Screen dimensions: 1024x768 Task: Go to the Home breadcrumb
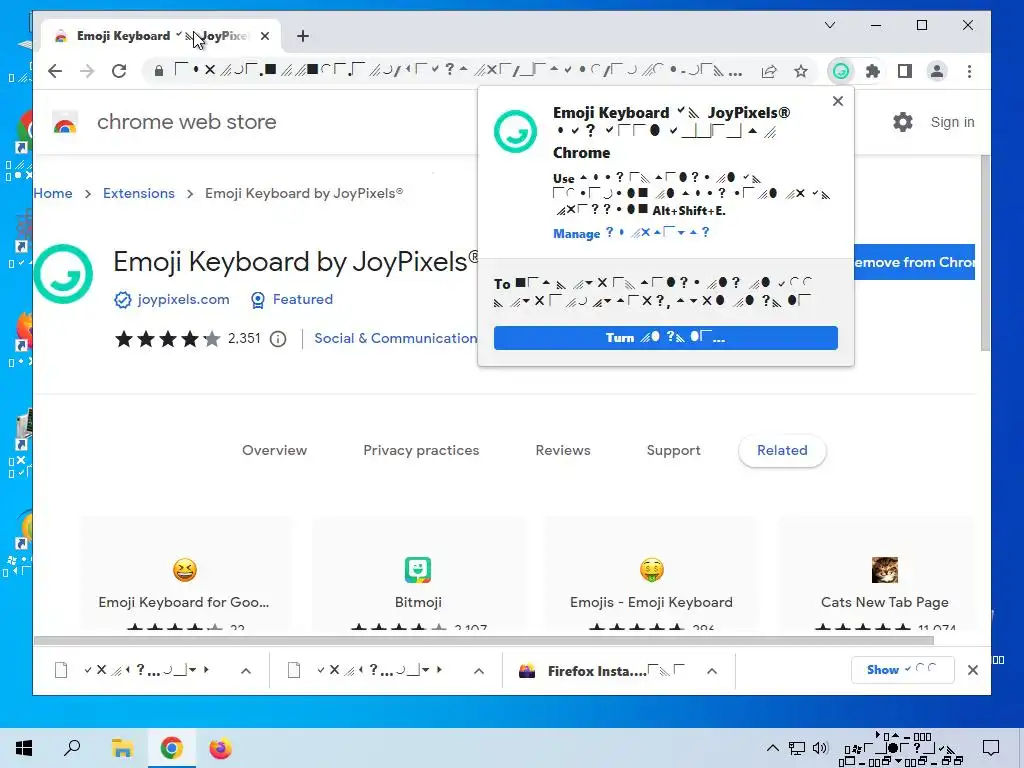tap(53, 193)
